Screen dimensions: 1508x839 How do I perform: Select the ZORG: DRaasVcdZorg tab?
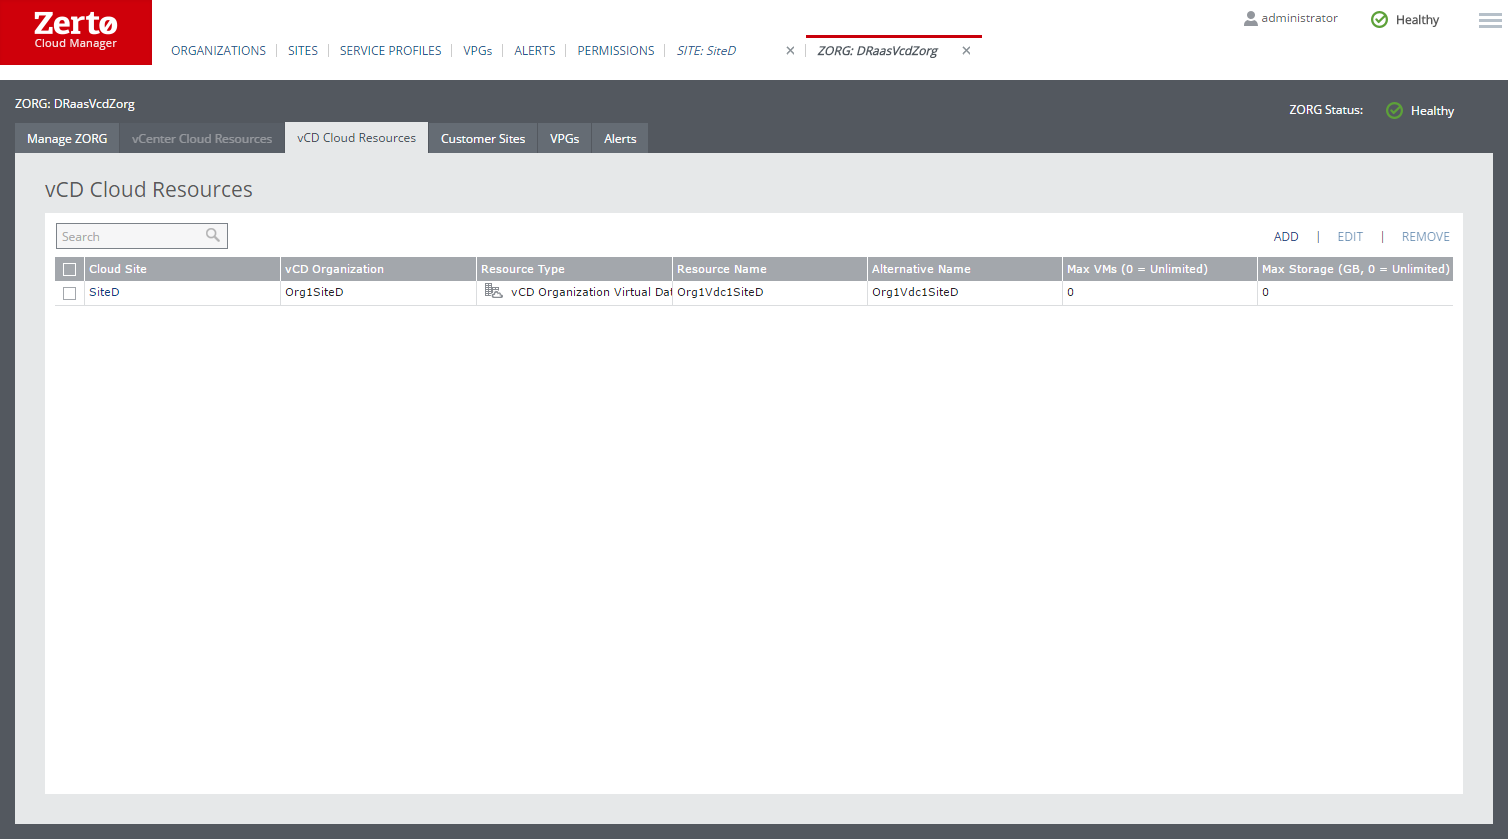877,51
